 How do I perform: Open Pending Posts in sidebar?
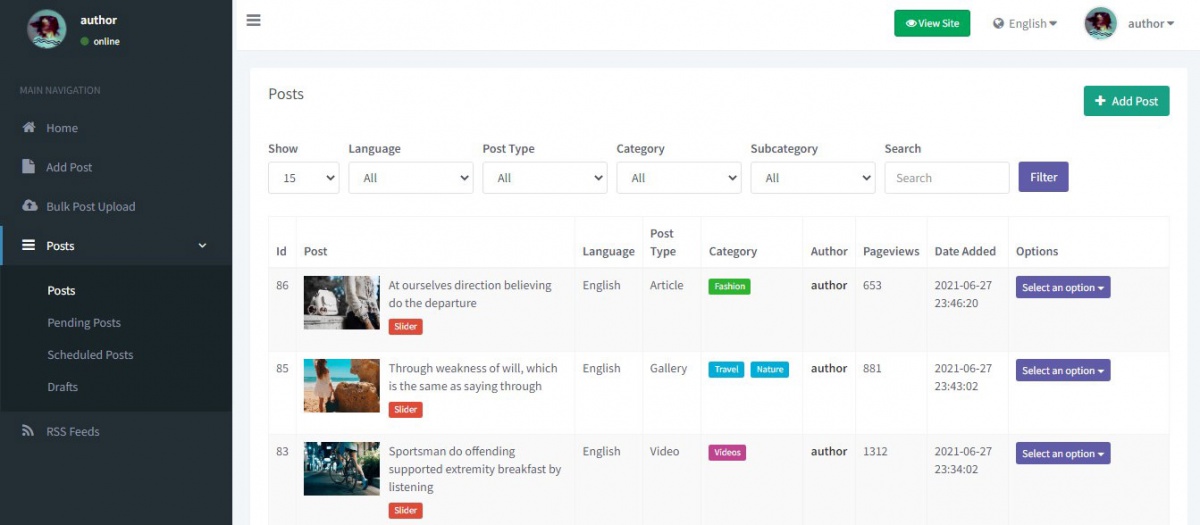(x=84, y=323)
